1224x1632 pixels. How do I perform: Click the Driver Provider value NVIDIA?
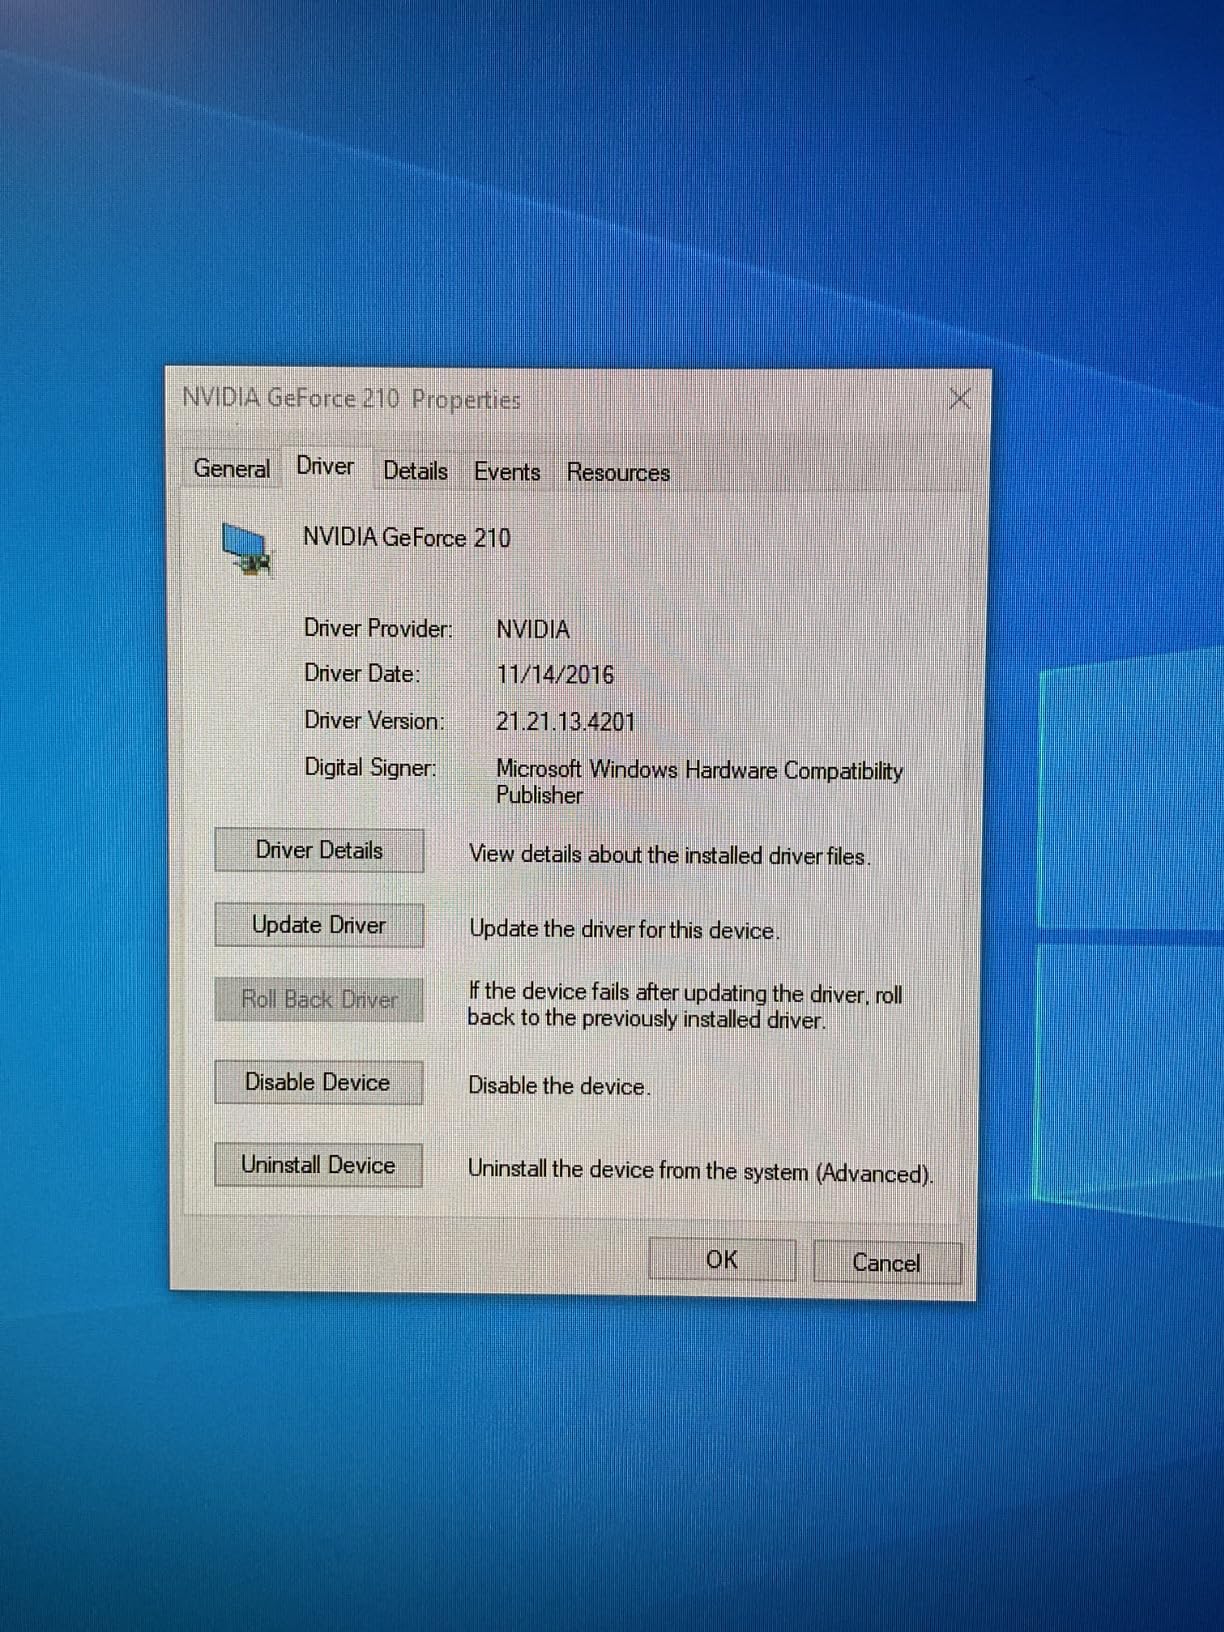[533, 630]
